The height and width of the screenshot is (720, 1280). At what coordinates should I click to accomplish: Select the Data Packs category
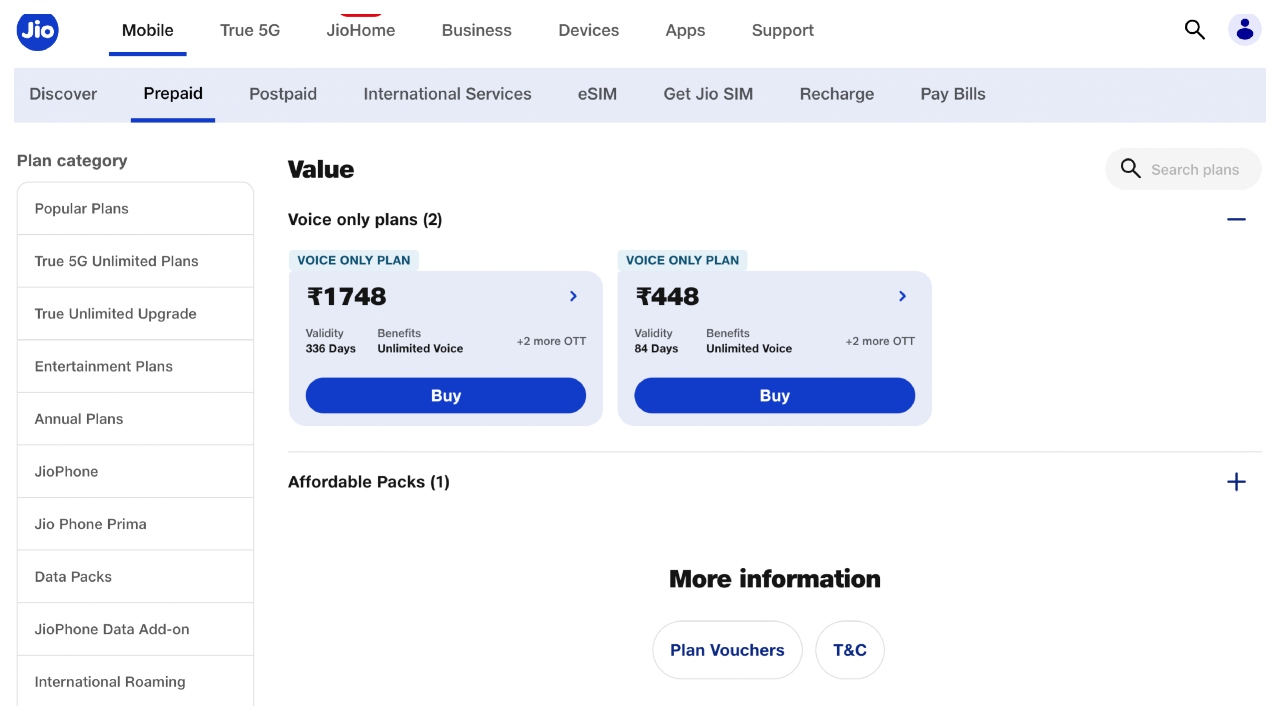point(73,577)
